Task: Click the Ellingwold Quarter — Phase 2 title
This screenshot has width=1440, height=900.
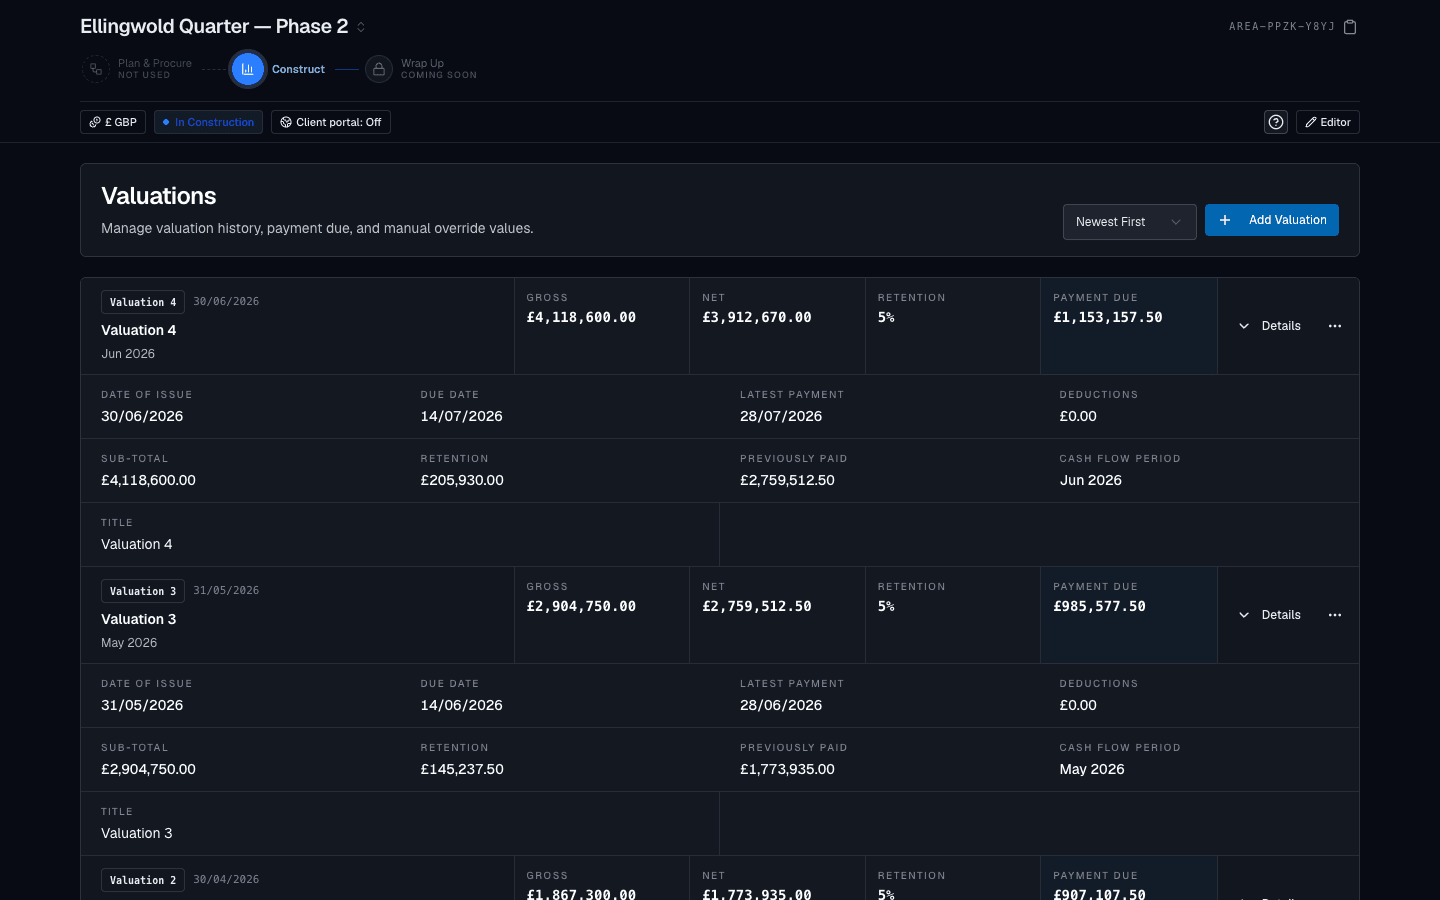Action: pyautogui.click(x=214, y=27)
